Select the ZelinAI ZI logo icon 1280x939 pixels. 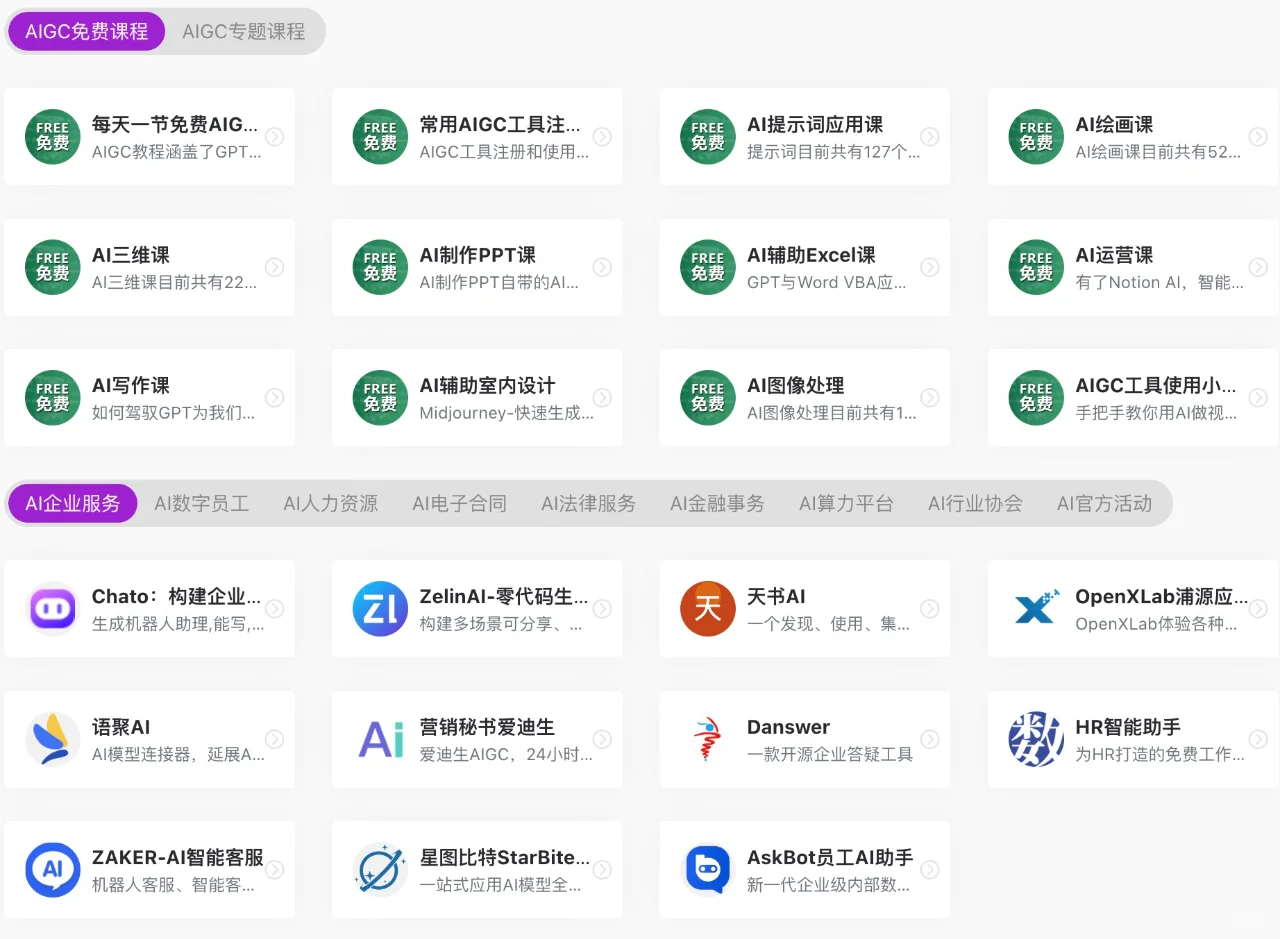click(380, 608)
